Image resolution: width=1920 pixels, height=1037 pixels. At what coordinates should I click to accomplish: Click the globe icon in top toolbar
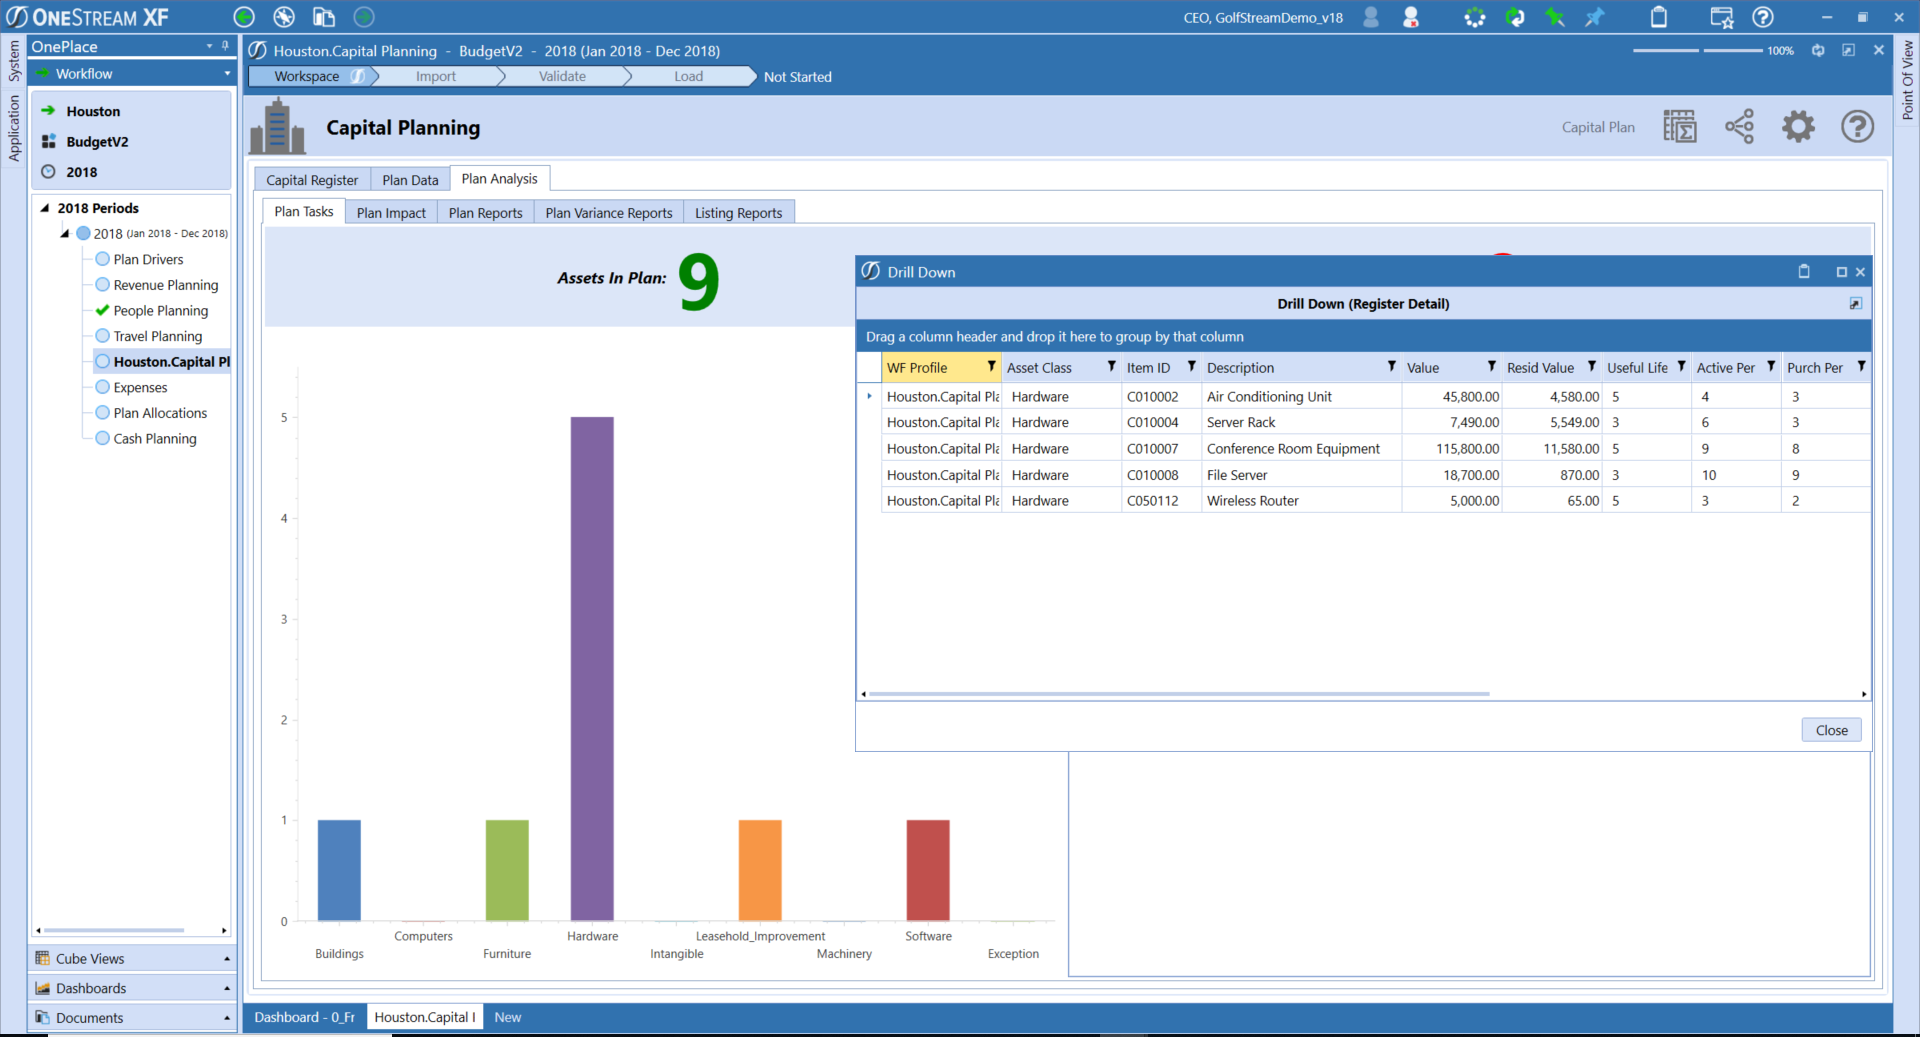coord(284,17)
